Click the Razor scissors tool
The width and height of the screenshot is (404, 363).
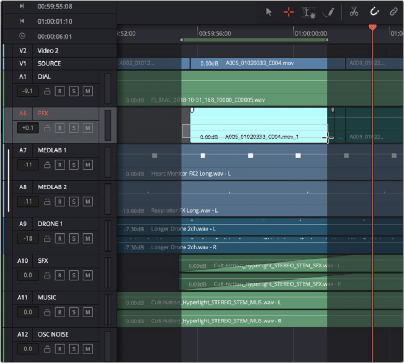click(354, 12)
